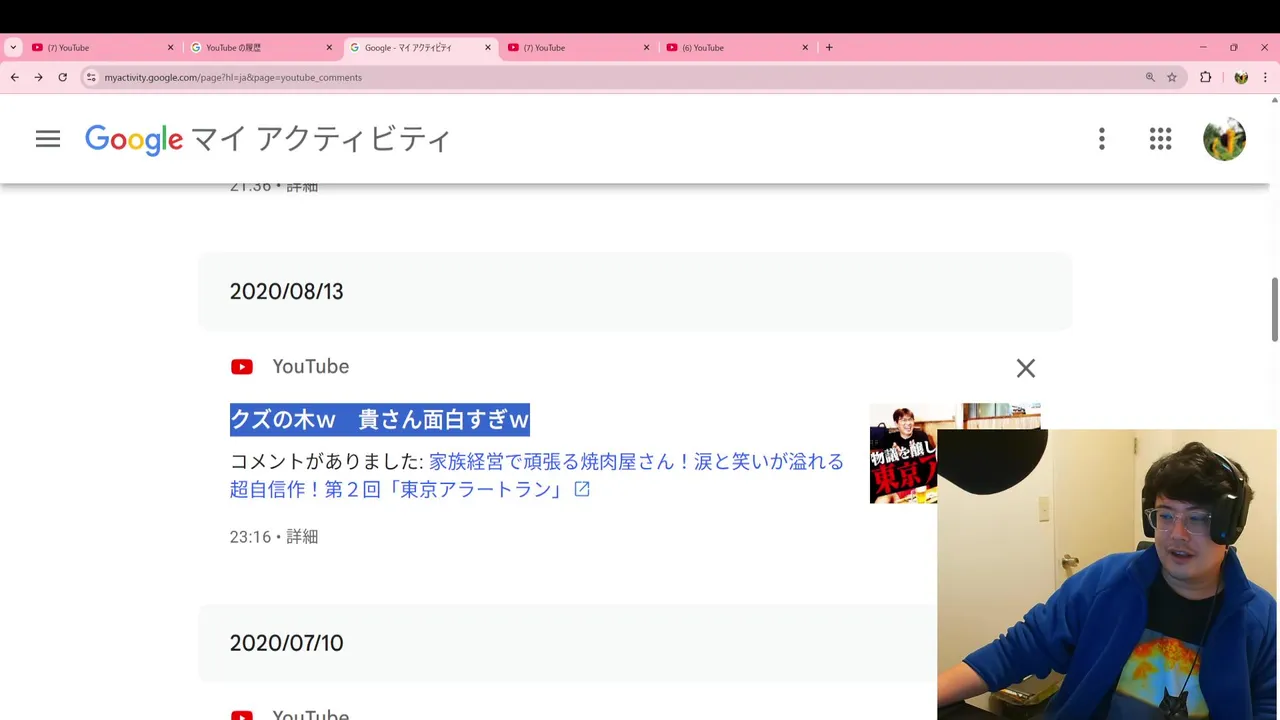The image size is (1280, 720).
Task: Close the YouTube の履歴 tab
Action: (329, 47)
